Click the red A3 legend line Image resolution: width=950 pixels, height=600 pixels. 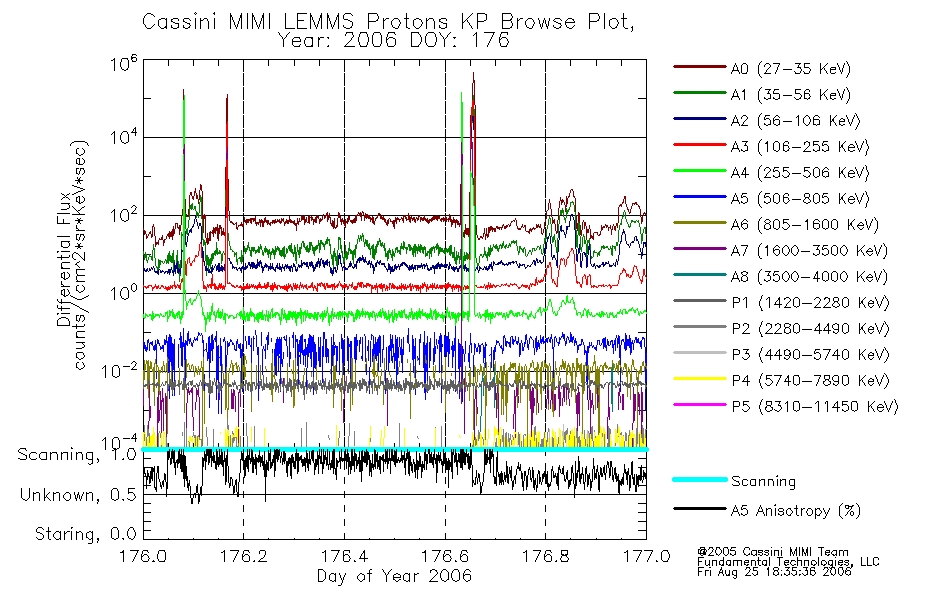[700, 145]
